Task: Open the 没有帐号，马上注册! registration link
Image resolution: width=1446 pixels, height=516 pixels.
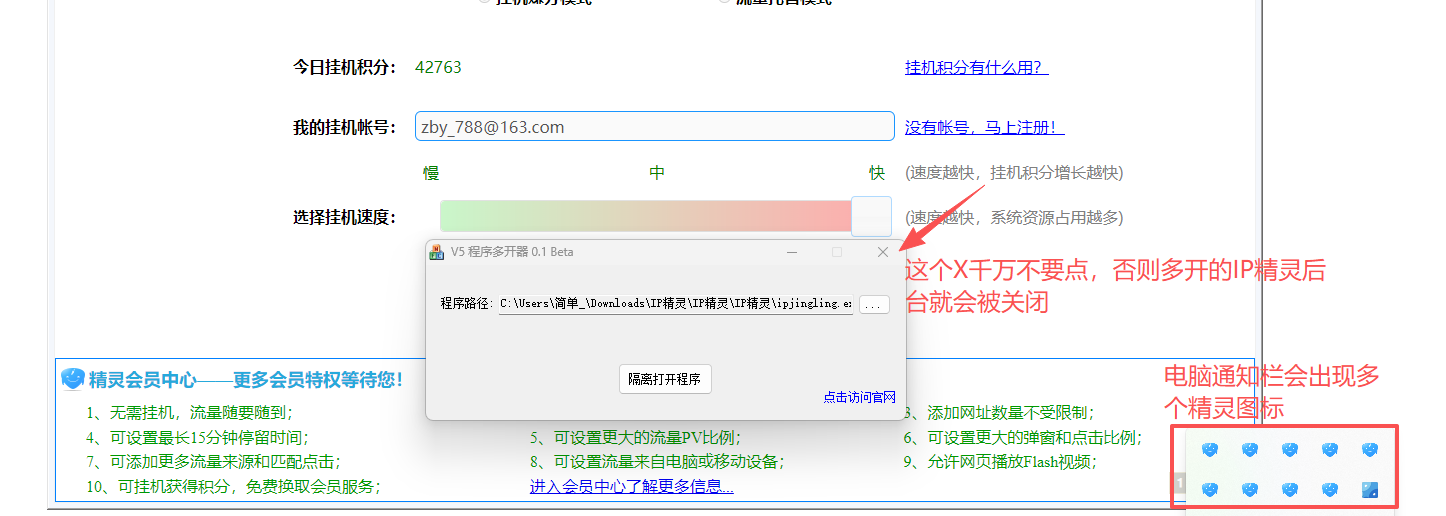Action: pos(984,127)
